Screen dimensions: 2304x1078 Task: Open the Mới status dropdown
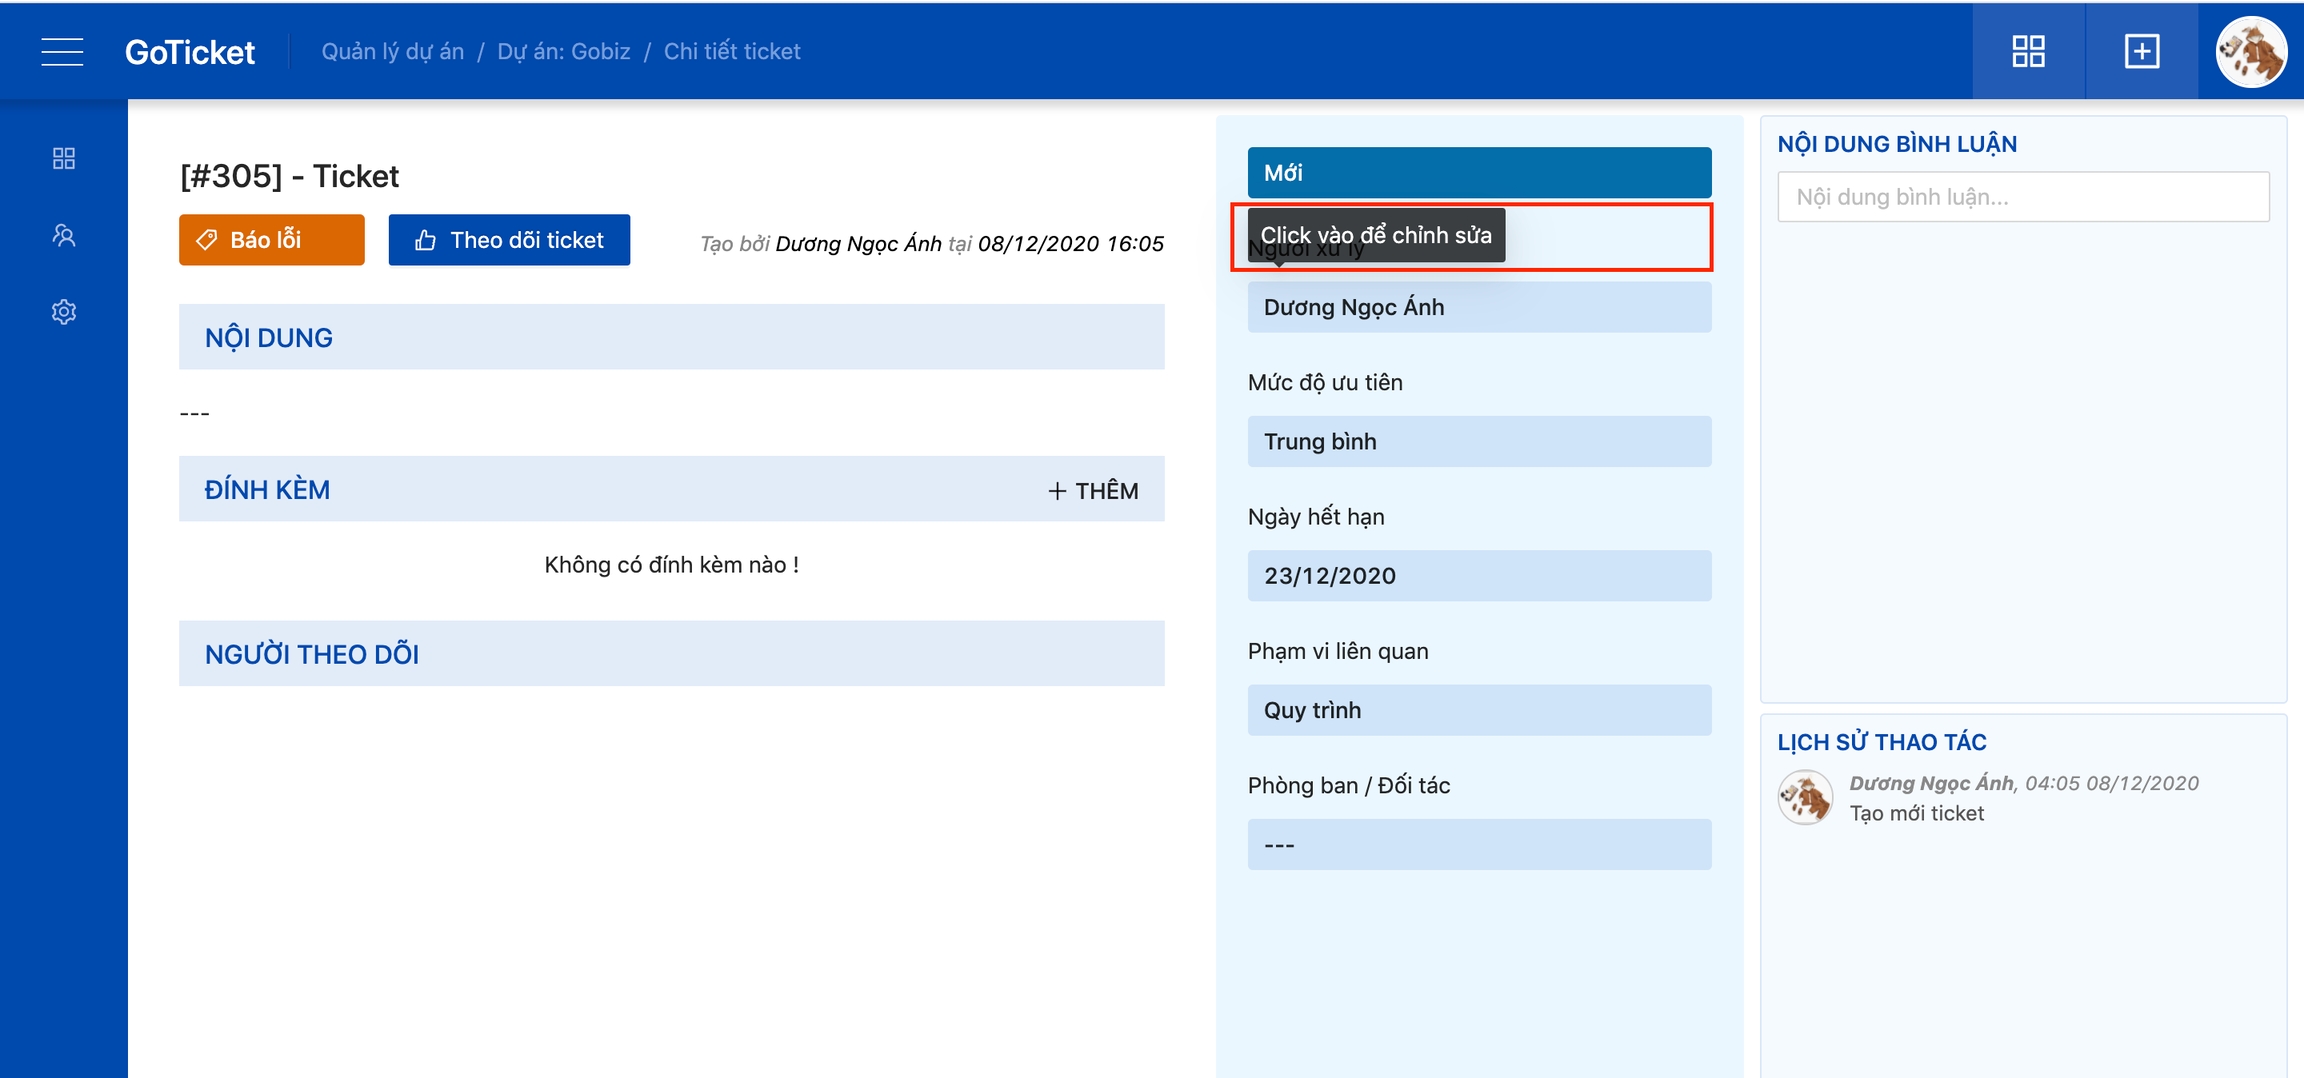1478,172
